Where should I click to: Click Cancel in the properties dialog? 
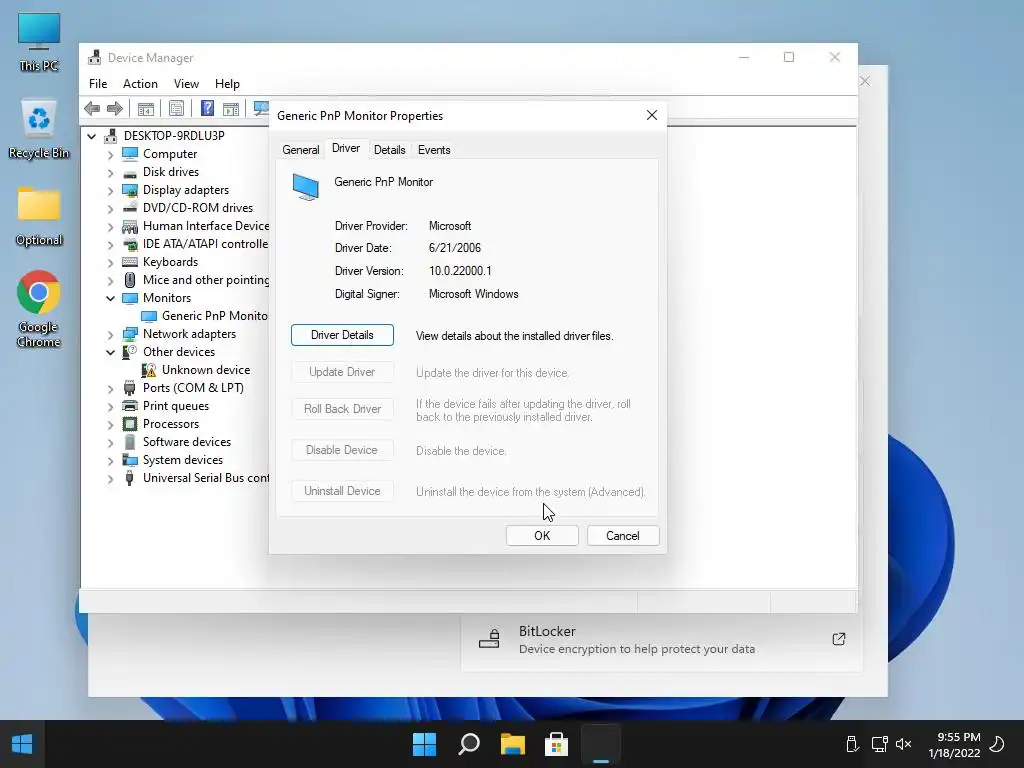tap(623, 536)
